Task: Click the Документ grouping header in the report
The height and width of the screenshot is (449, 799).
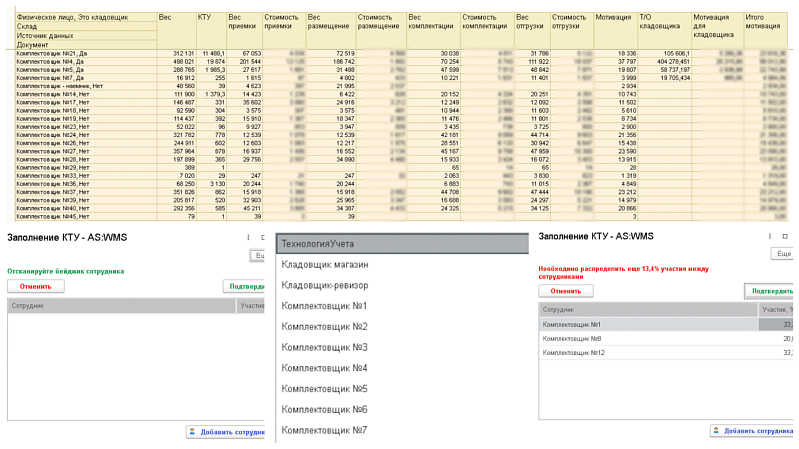Action: [86, 45]
